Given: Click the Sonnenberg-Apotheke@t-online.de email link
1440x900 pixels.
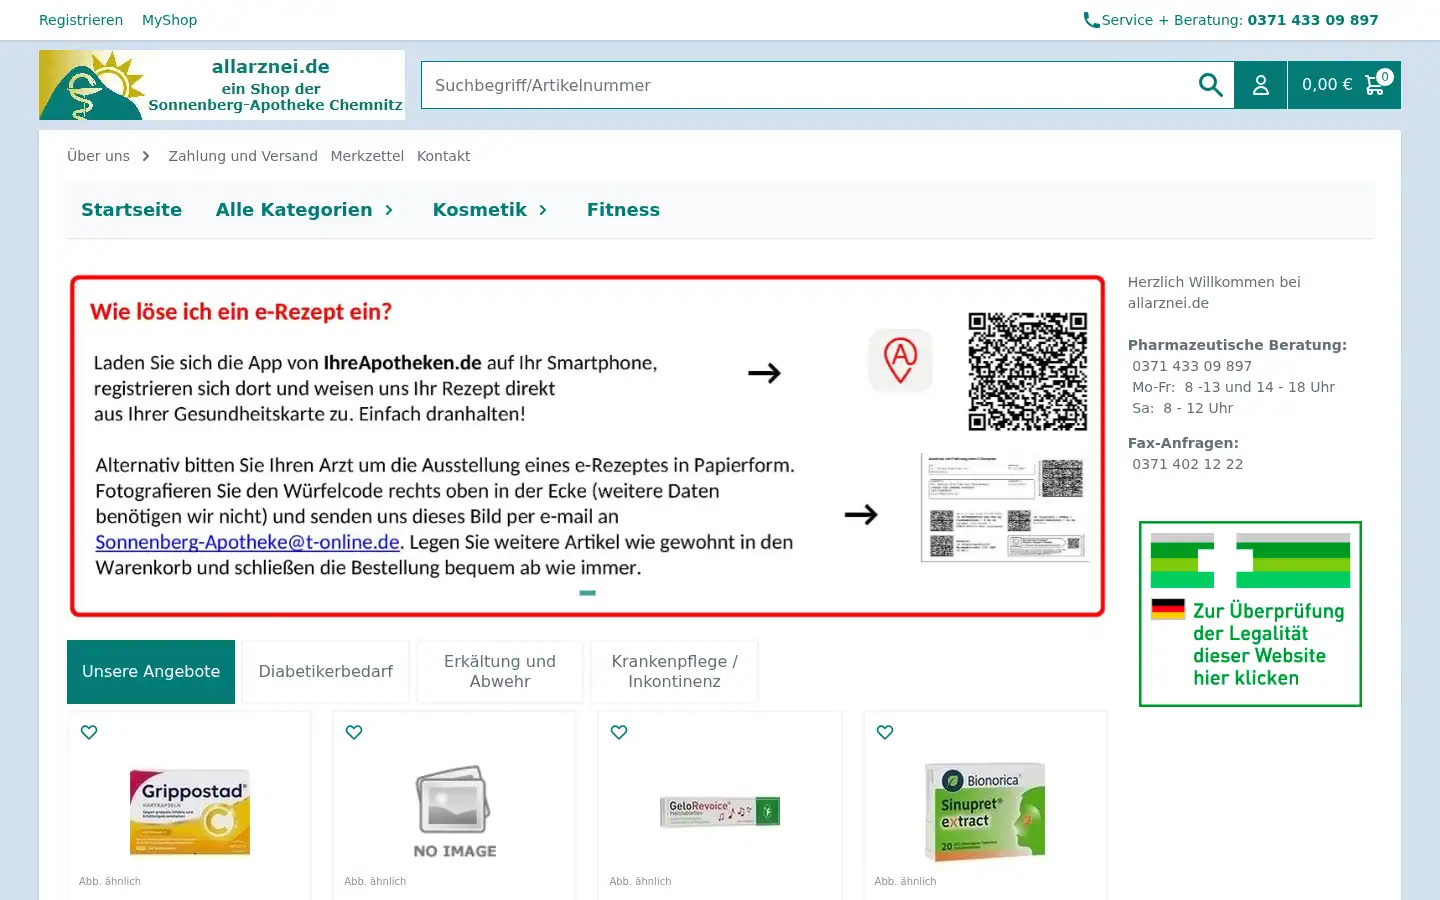Looking at the screenshot, I should (x=248, y=542).
